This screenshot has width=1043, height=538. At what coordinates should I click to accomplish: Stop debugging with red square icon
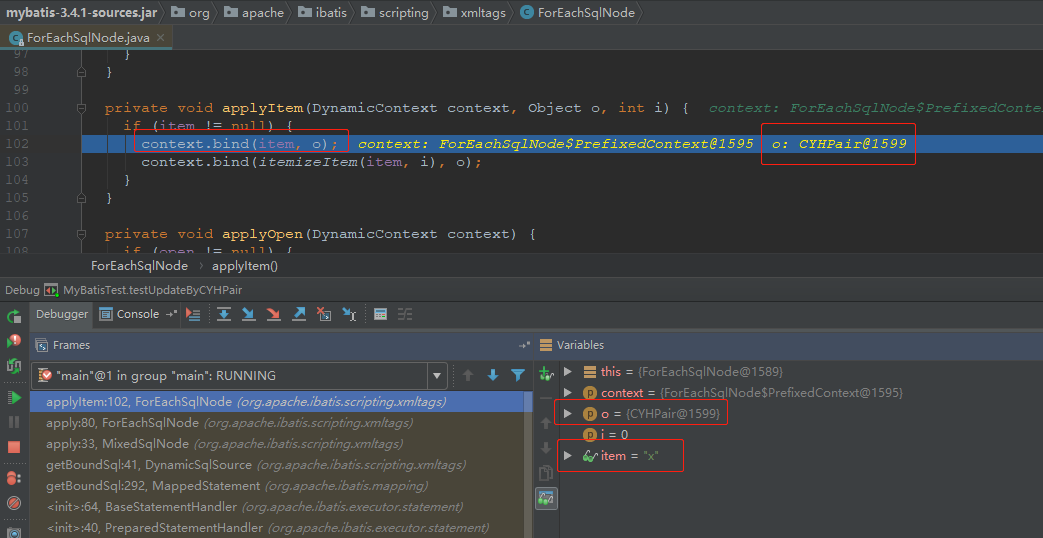[13, 447]
